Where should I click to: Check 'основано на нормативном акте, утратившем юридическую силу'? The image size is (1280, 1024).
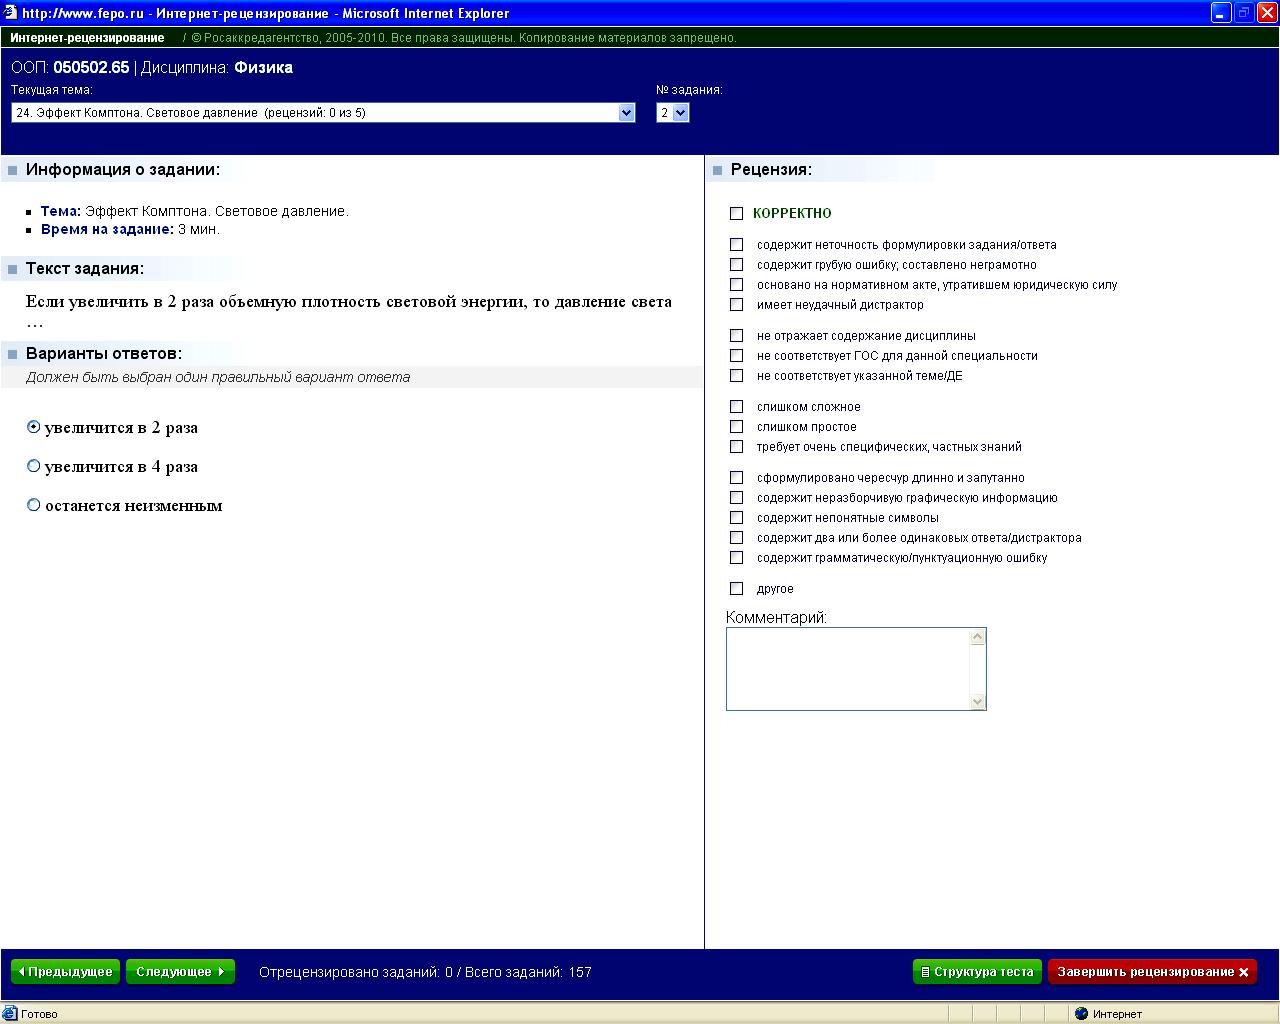[x=737, y=284]
